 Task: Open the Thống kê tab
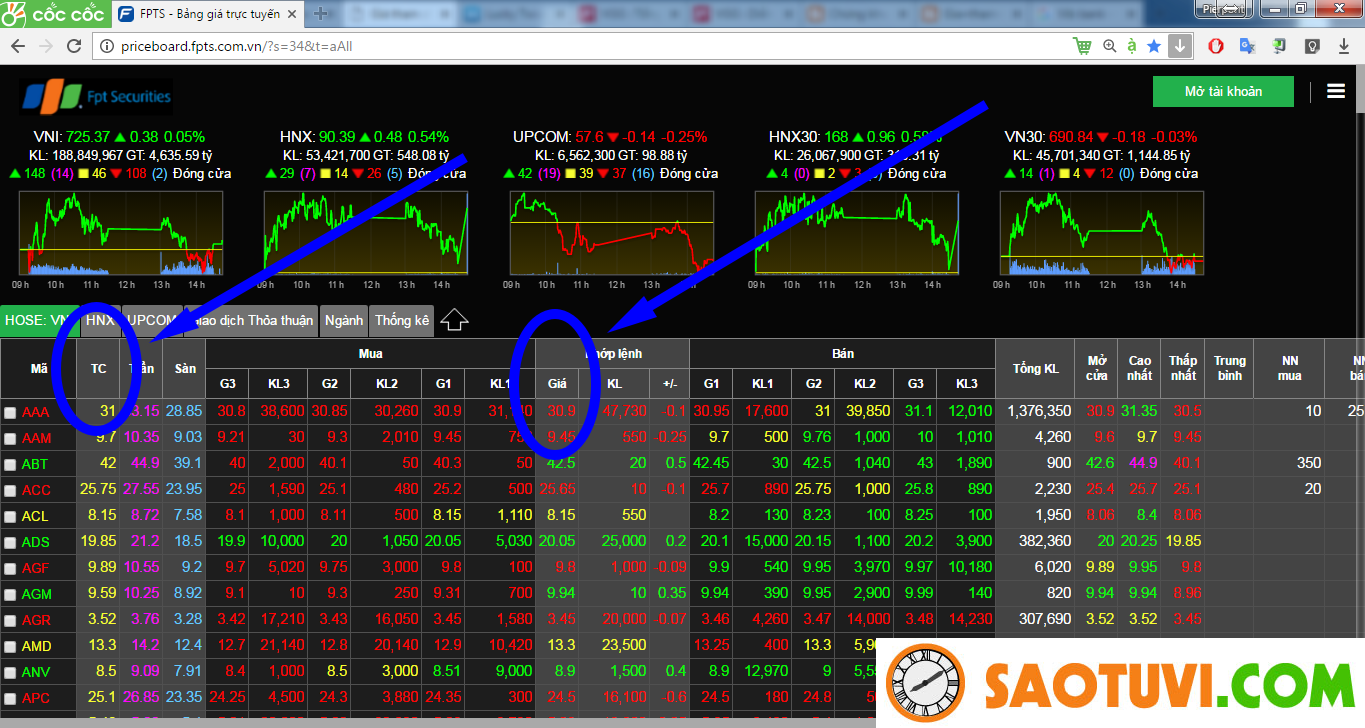(x=401, y=320)
